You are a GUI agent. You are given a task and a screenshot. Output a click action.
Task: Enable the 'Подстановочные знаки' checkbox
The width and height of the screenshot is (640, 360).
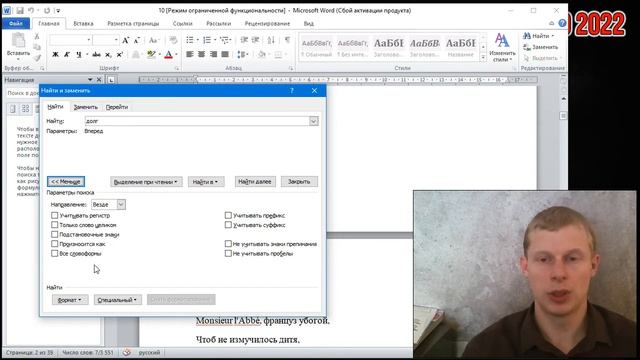coord(55,234)
